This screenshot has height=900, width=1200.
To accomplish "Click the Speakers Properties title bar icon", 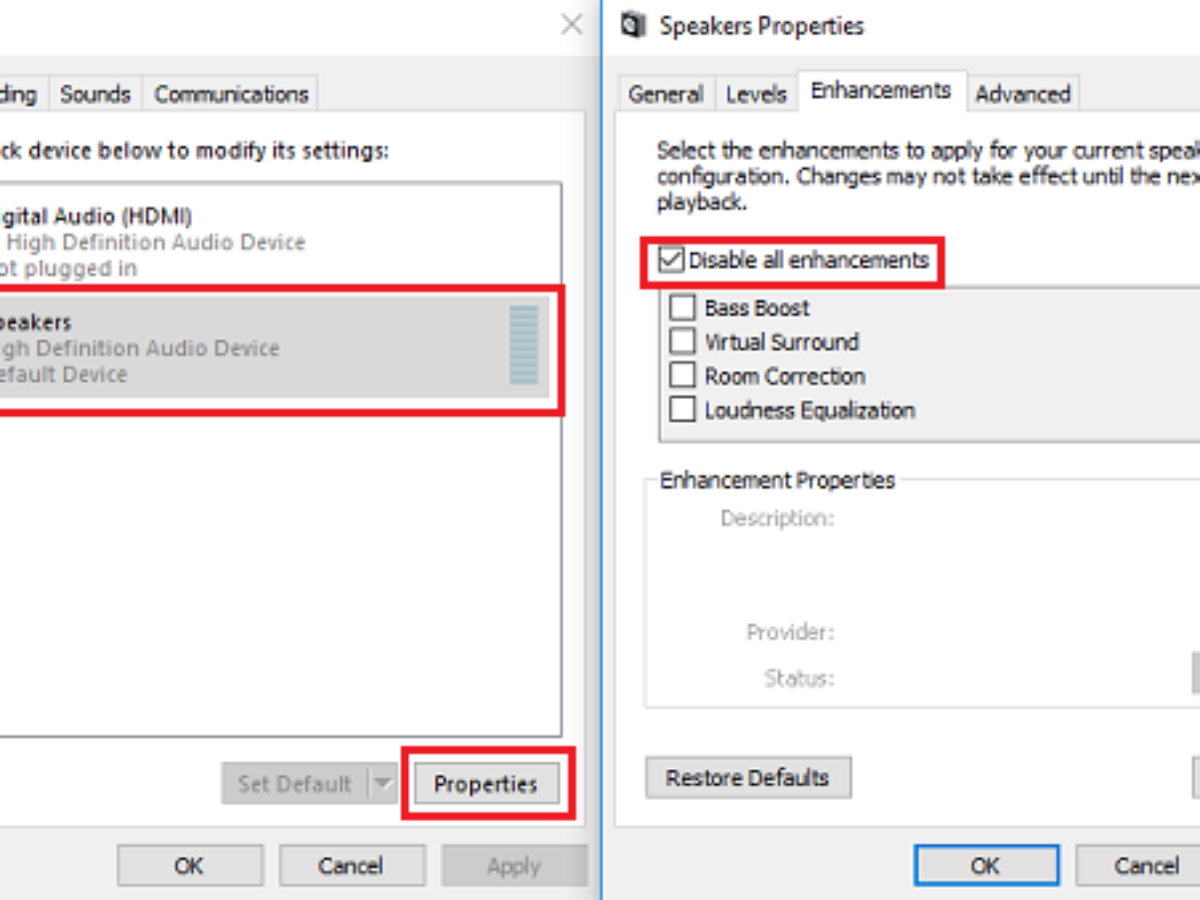I will [633, 25].
